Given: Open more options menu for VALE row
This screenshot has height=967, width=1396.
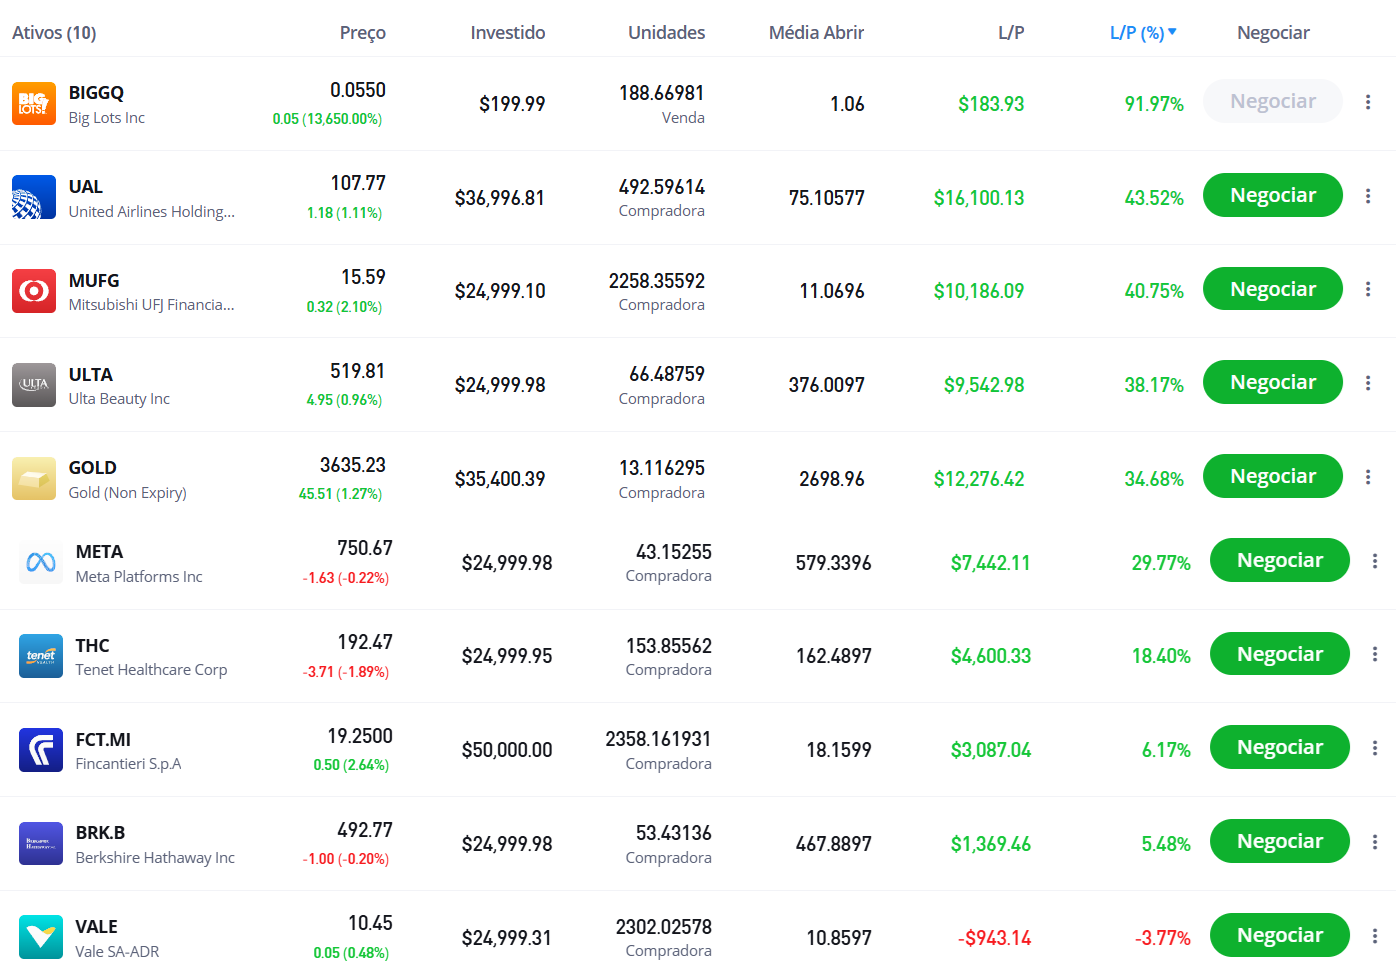Looking at the screenshot, I should (x=1375, y=936).
